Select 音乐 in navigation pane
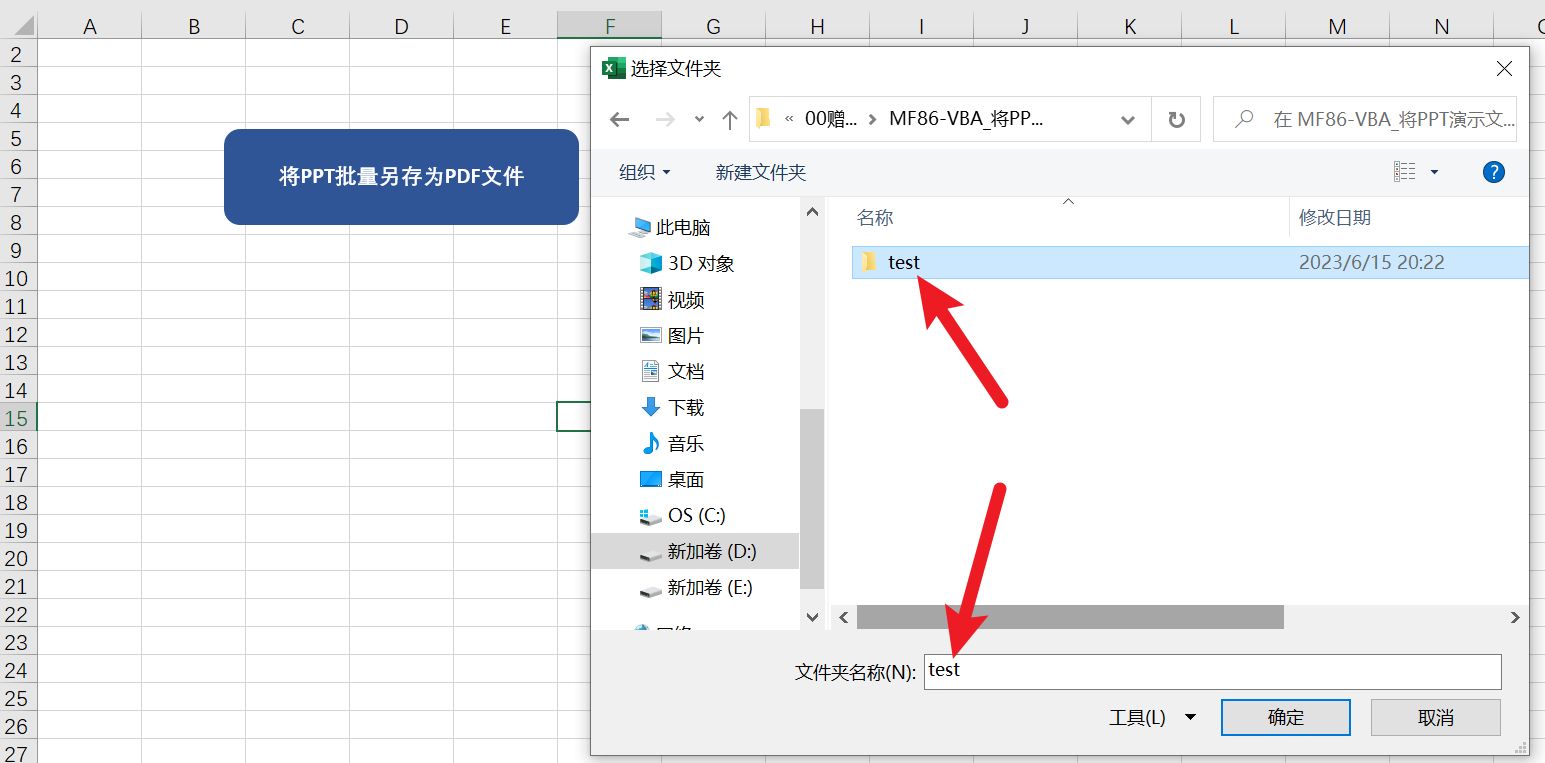1545x763 pixels. (672, 443)
